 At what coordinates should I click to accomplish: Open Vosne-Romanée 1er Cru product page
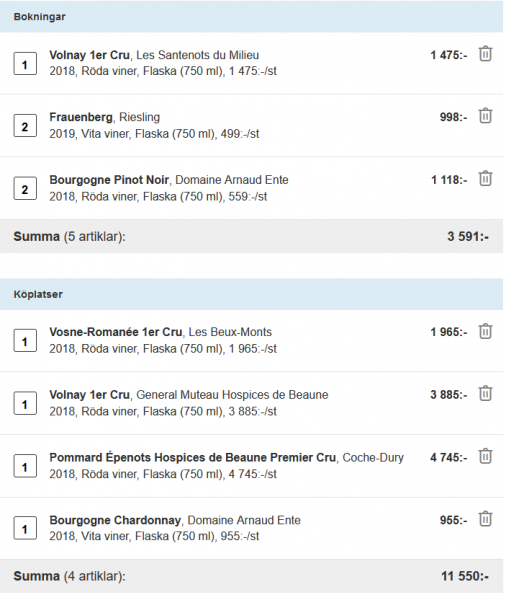click(116, 332)
